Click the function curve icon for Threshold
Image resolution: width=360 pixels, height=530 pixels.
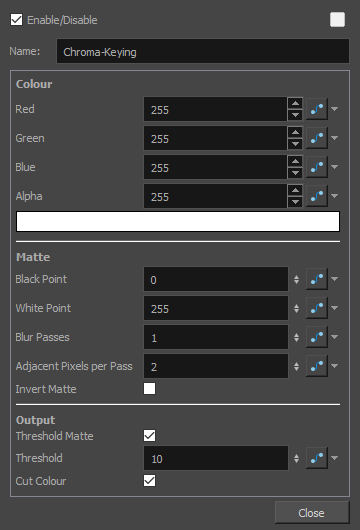(317, 458)
